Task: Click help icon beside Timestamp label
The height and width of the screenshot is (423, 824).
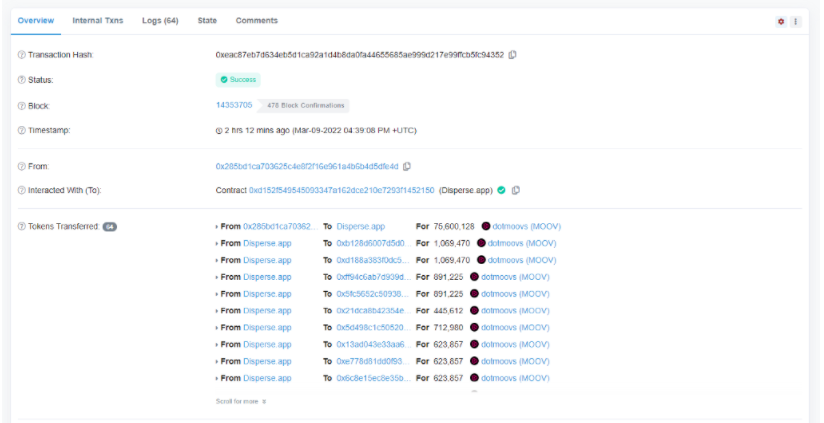Action: (x=22, y=130)
